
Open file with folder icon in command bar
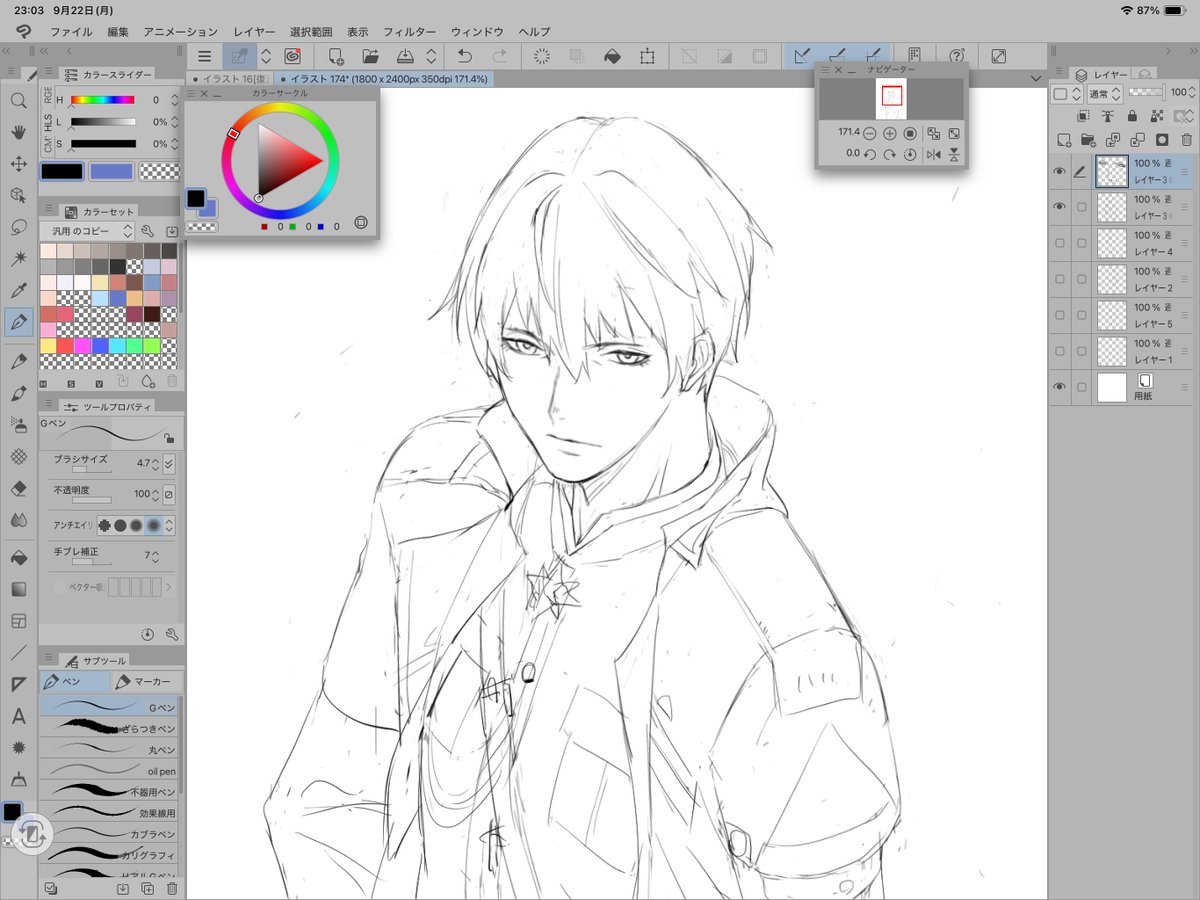pyautogui.click(x=371, y=57)
